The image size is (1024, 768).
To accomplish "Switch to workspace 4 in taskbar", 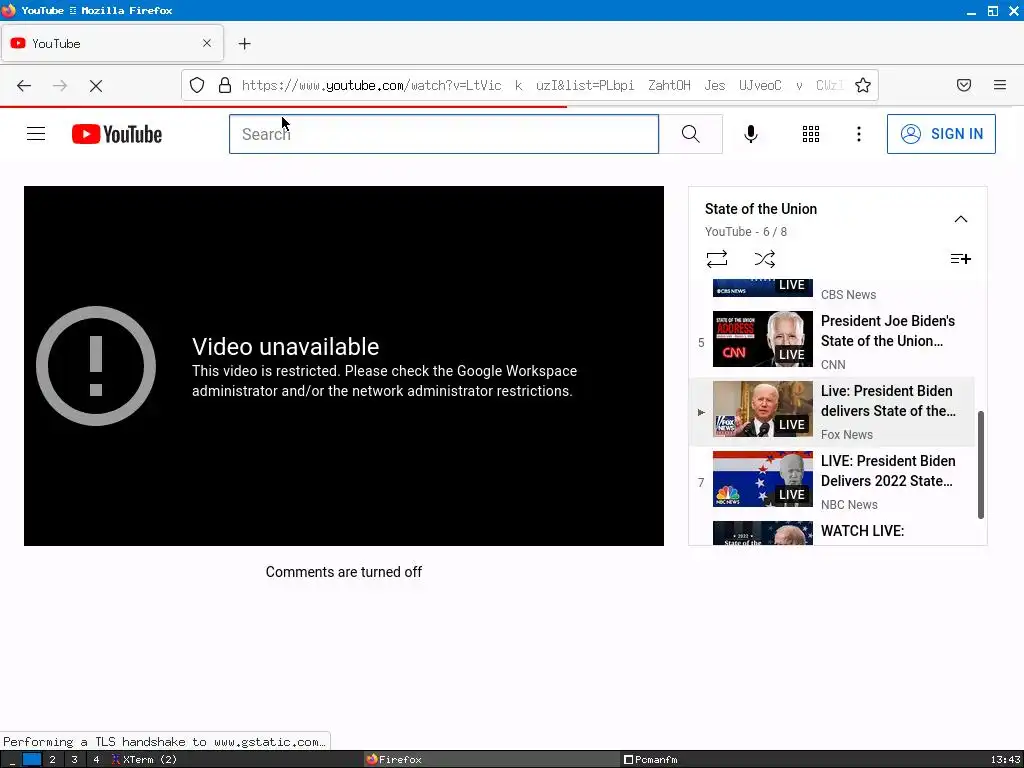I will coord(96,760).
